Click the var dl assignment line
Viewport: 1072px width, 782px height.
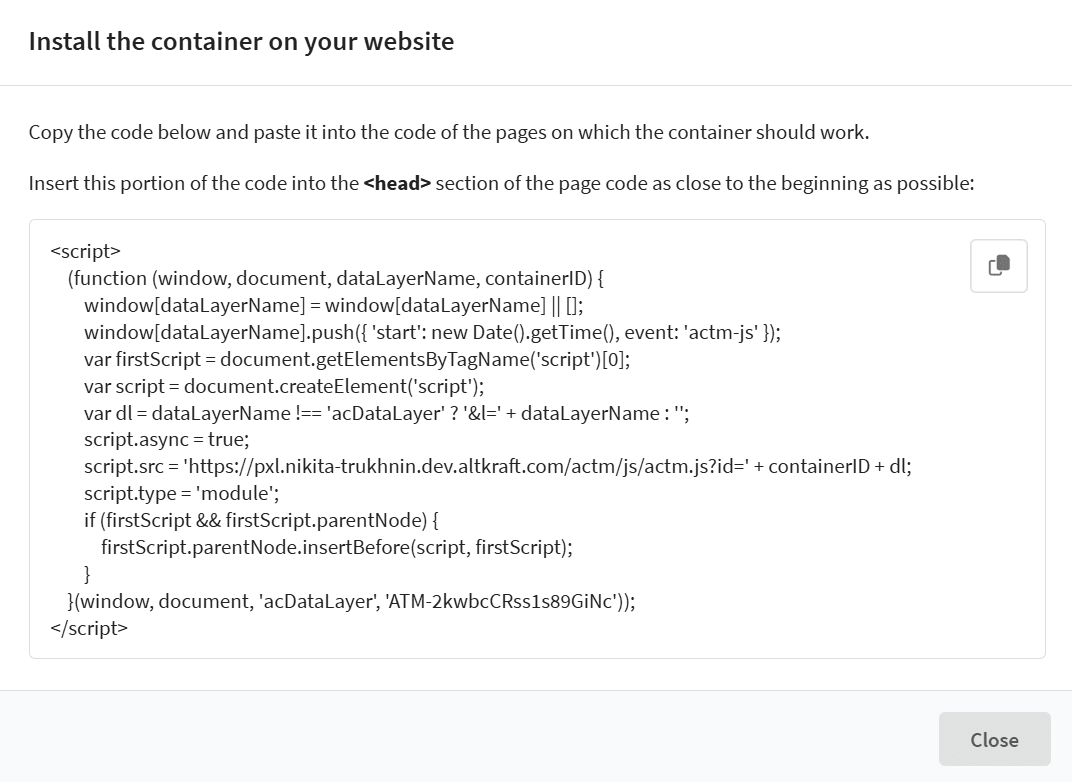tap(386, 413)
